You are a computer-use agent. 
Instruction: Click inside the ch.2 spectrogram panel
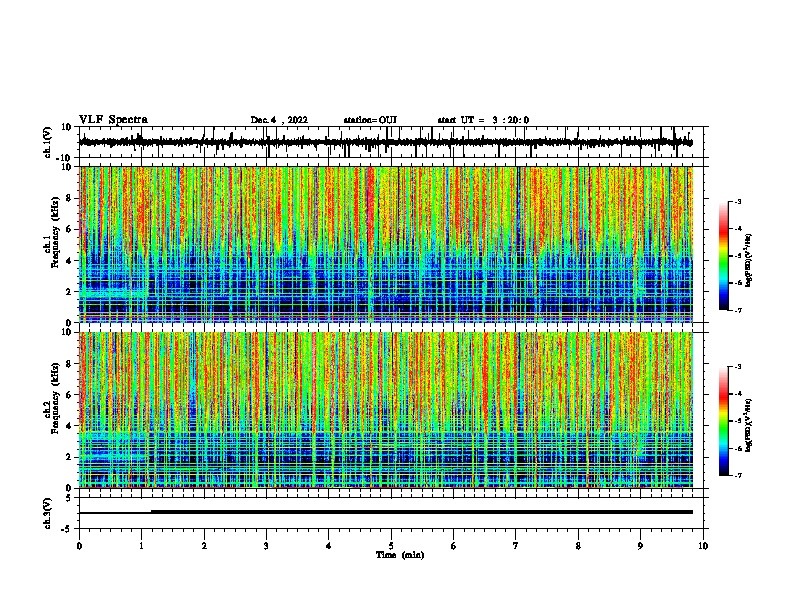click(x=386, y=410)
